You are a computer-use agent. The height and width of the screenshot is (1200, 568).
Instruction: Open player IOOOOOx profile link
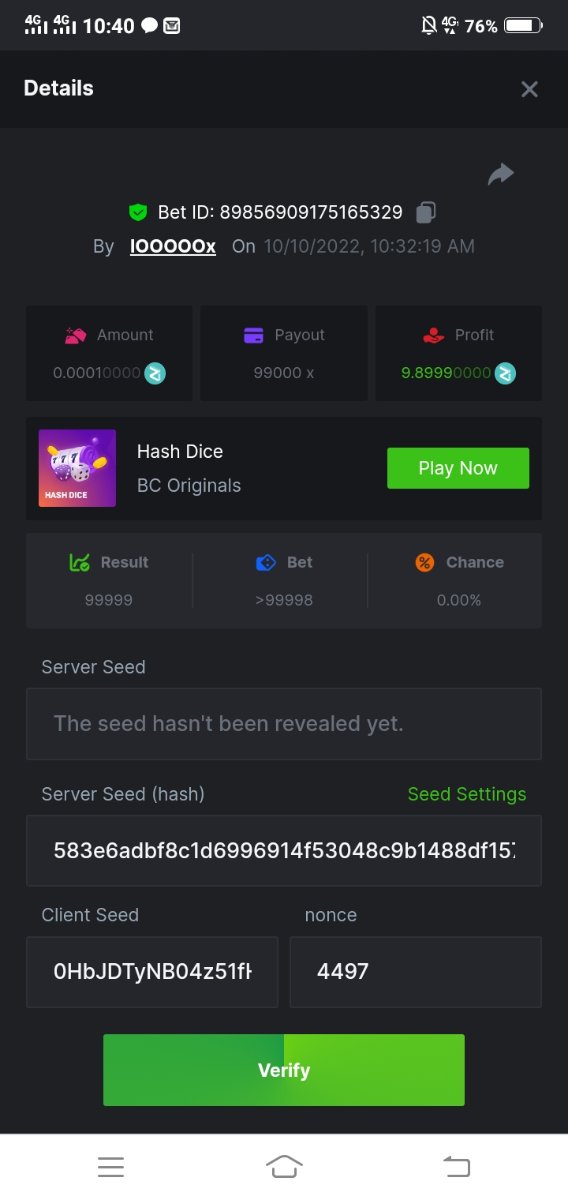click(x=173, y=246)
